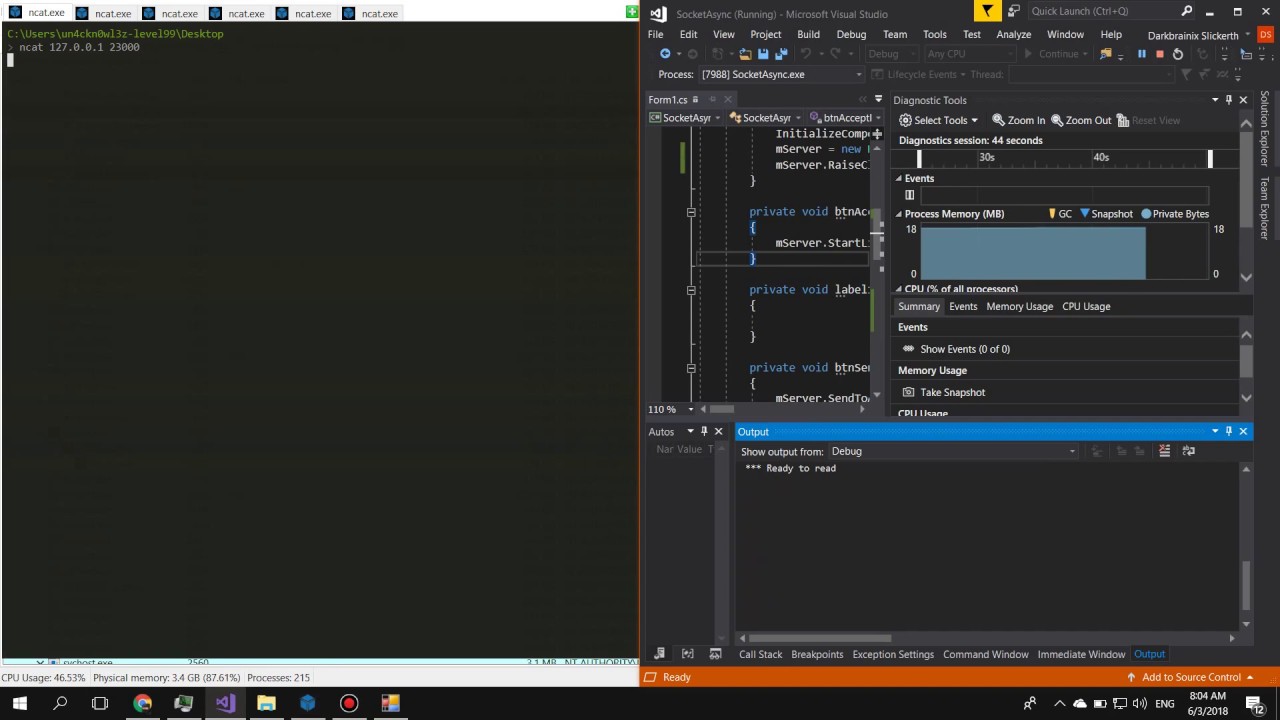Open the Debug menu
This screenshot has width=1280, height=720.
(x=851, y=34)
